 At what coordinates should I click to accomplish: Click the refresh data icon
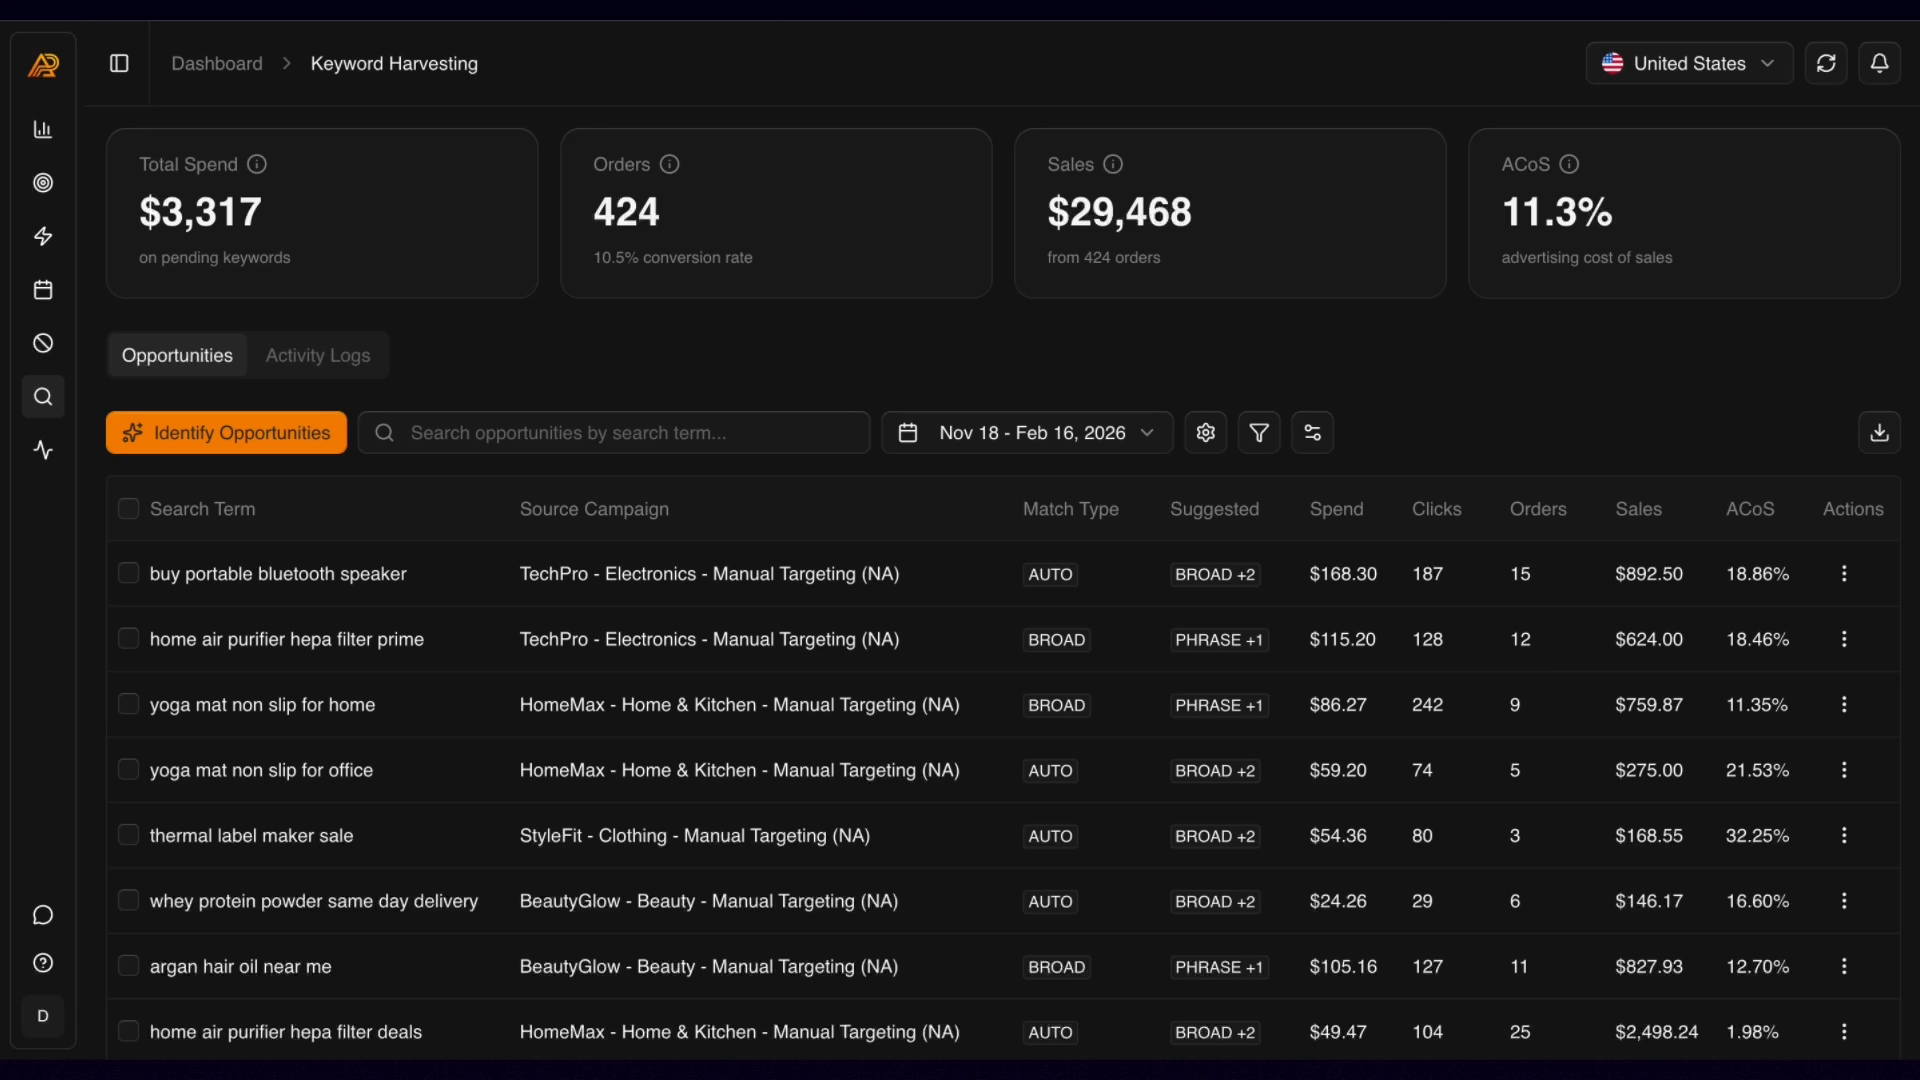click(1826, 63)
